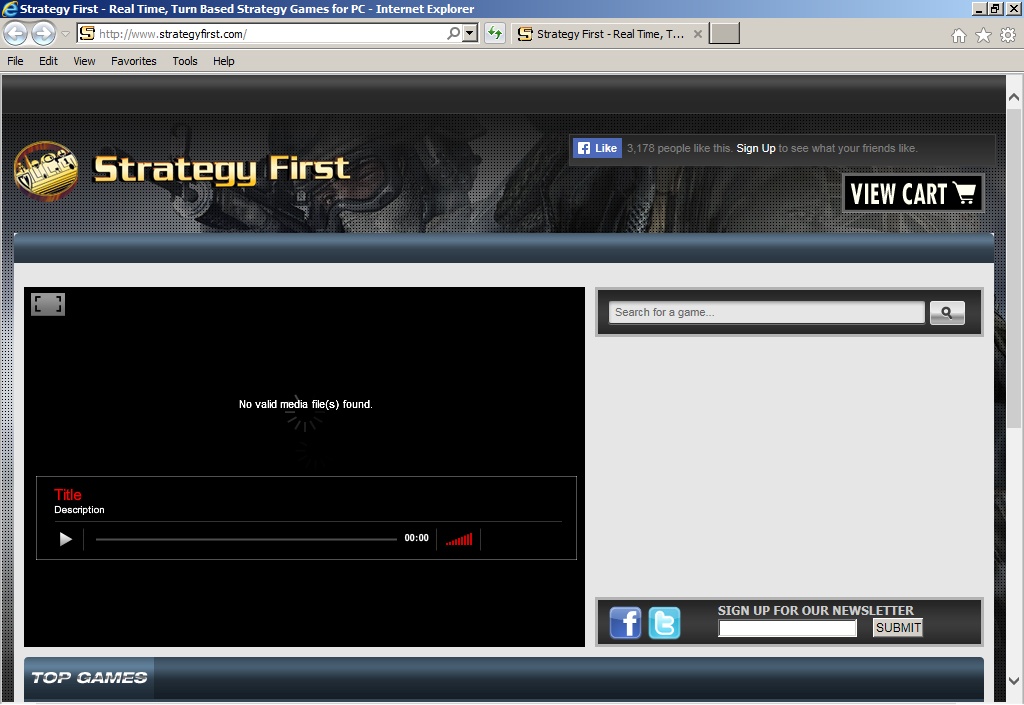Expand the address bar autocomplete dropdown arrow
This screenshot has height=705, width=1024.
(470, 33)
